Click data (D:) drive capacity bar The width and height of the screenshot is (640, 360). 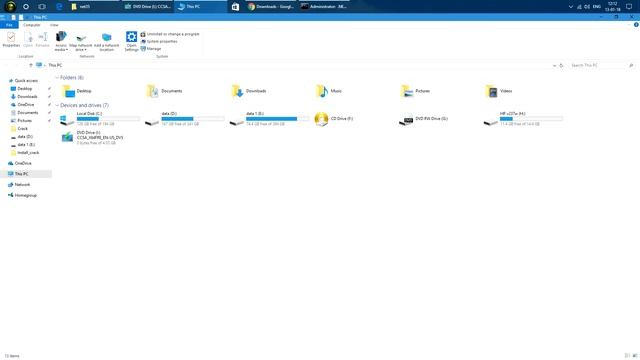[193, 119]
